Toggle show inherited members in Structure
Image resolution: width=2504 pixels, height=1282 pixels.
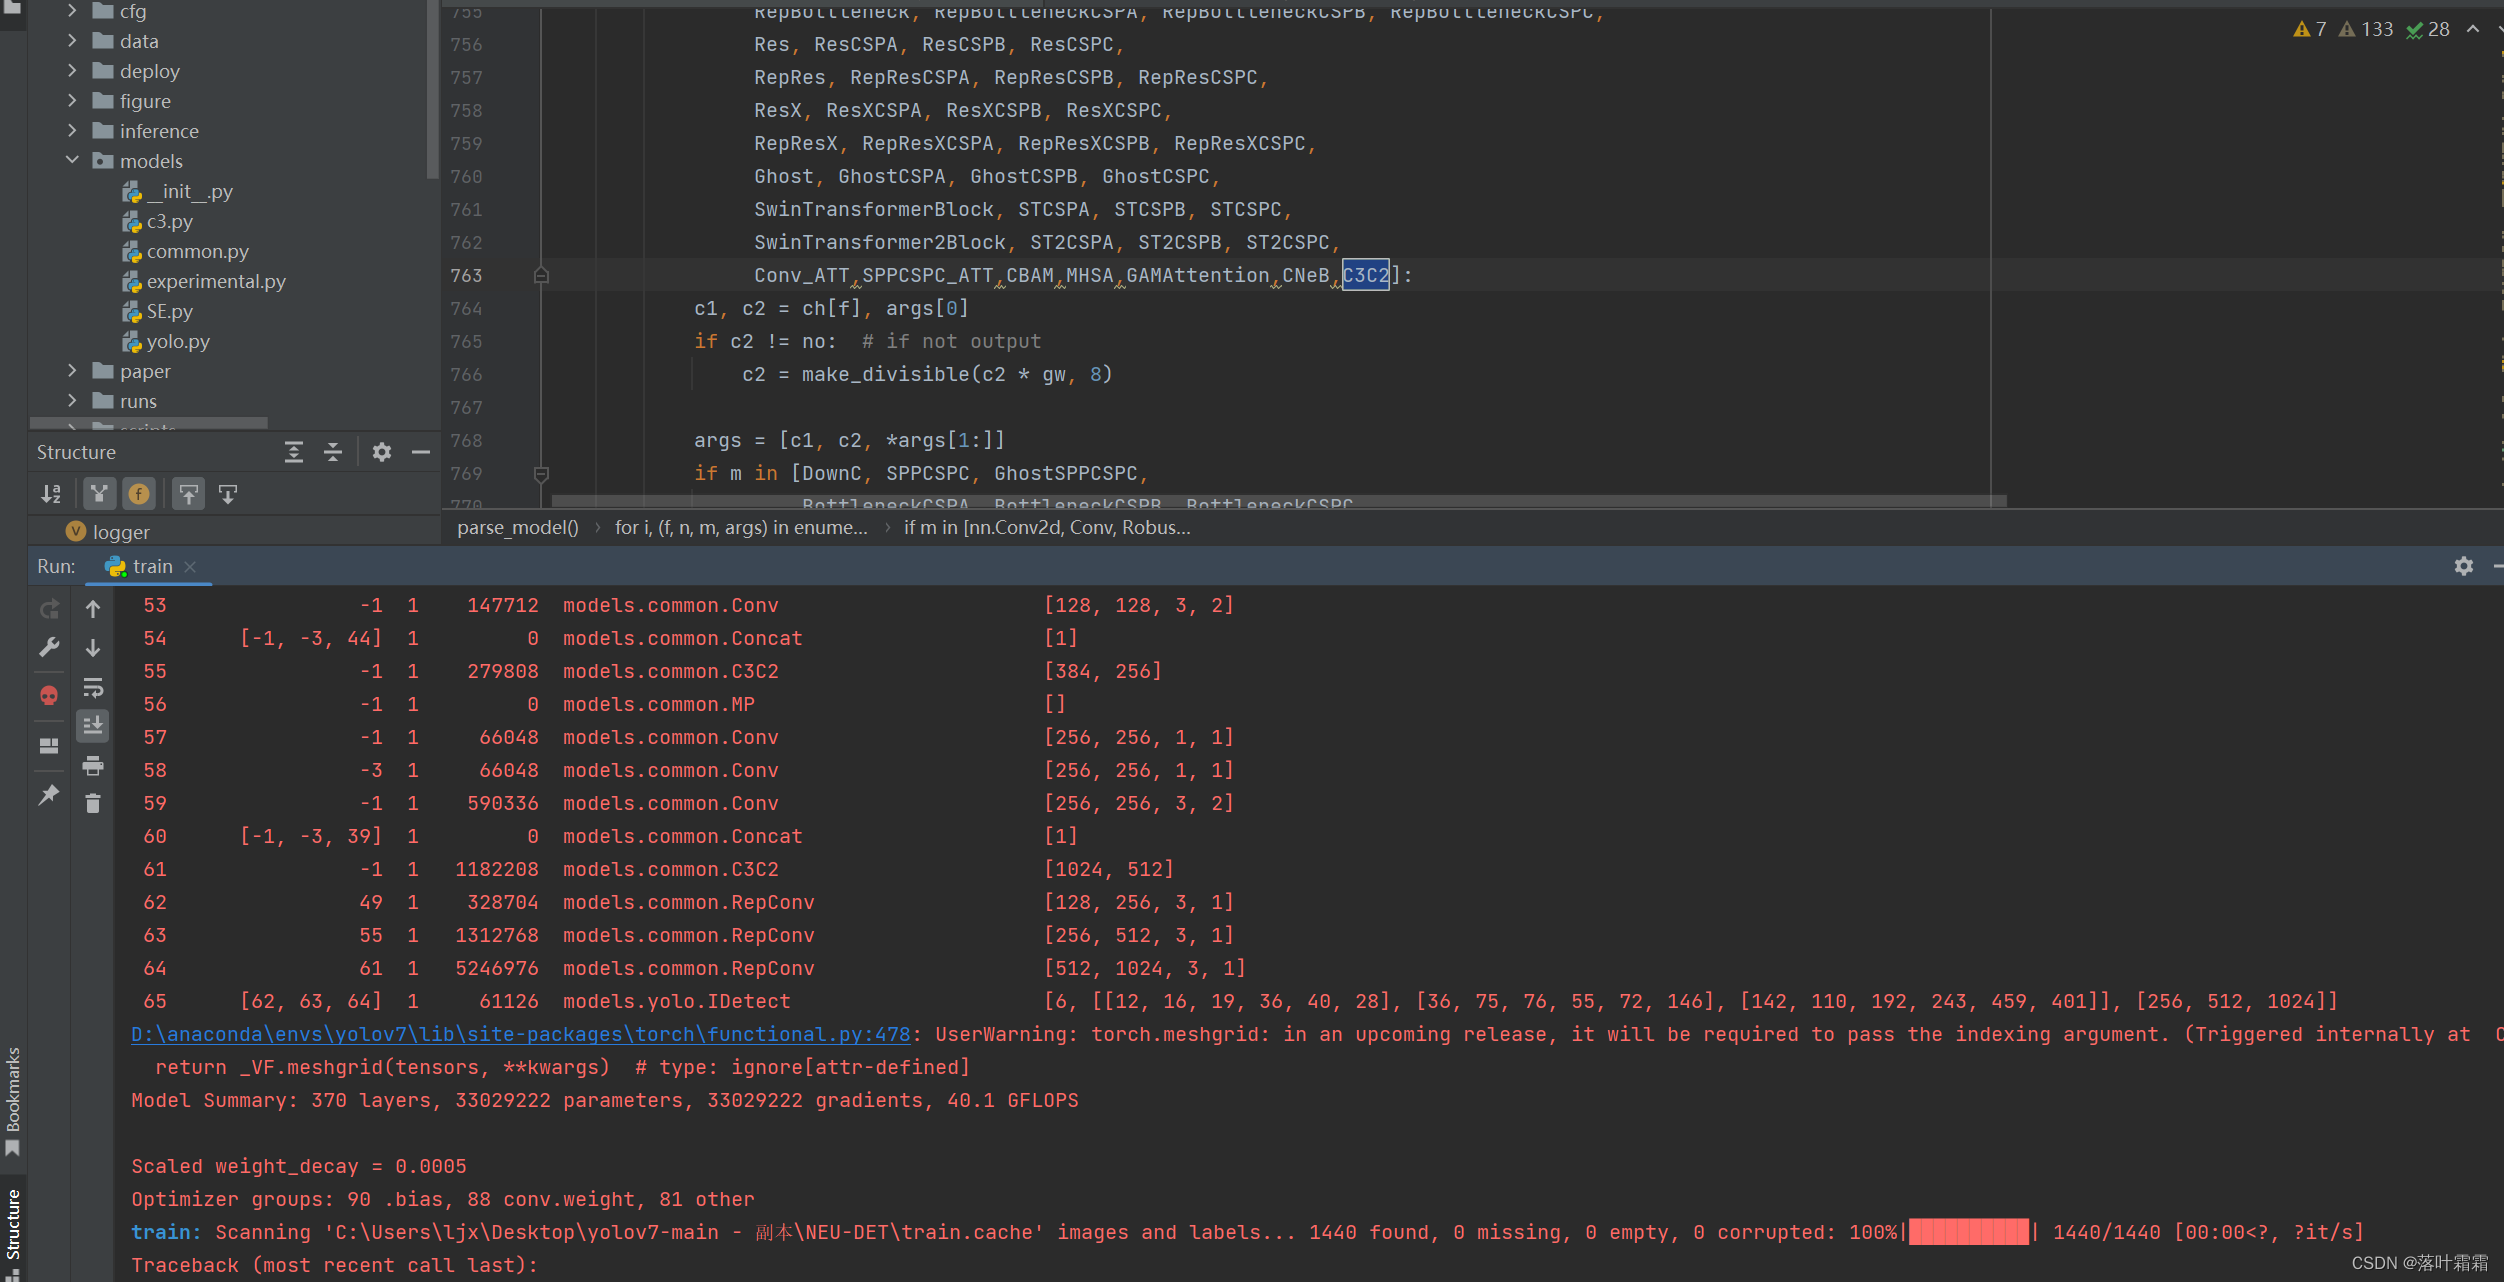coord(99,493)
